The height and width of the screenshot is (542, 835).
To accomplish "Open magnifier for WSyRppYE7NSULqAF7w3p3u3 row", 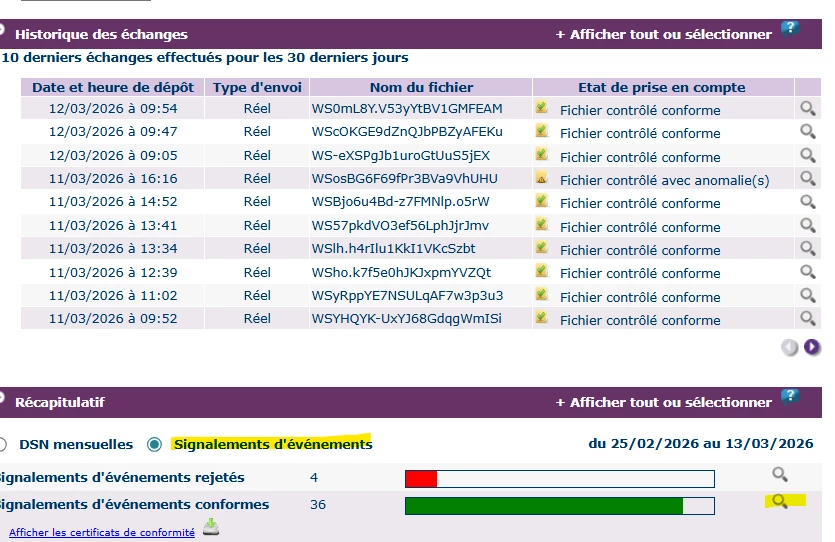I will coord(808,295).
